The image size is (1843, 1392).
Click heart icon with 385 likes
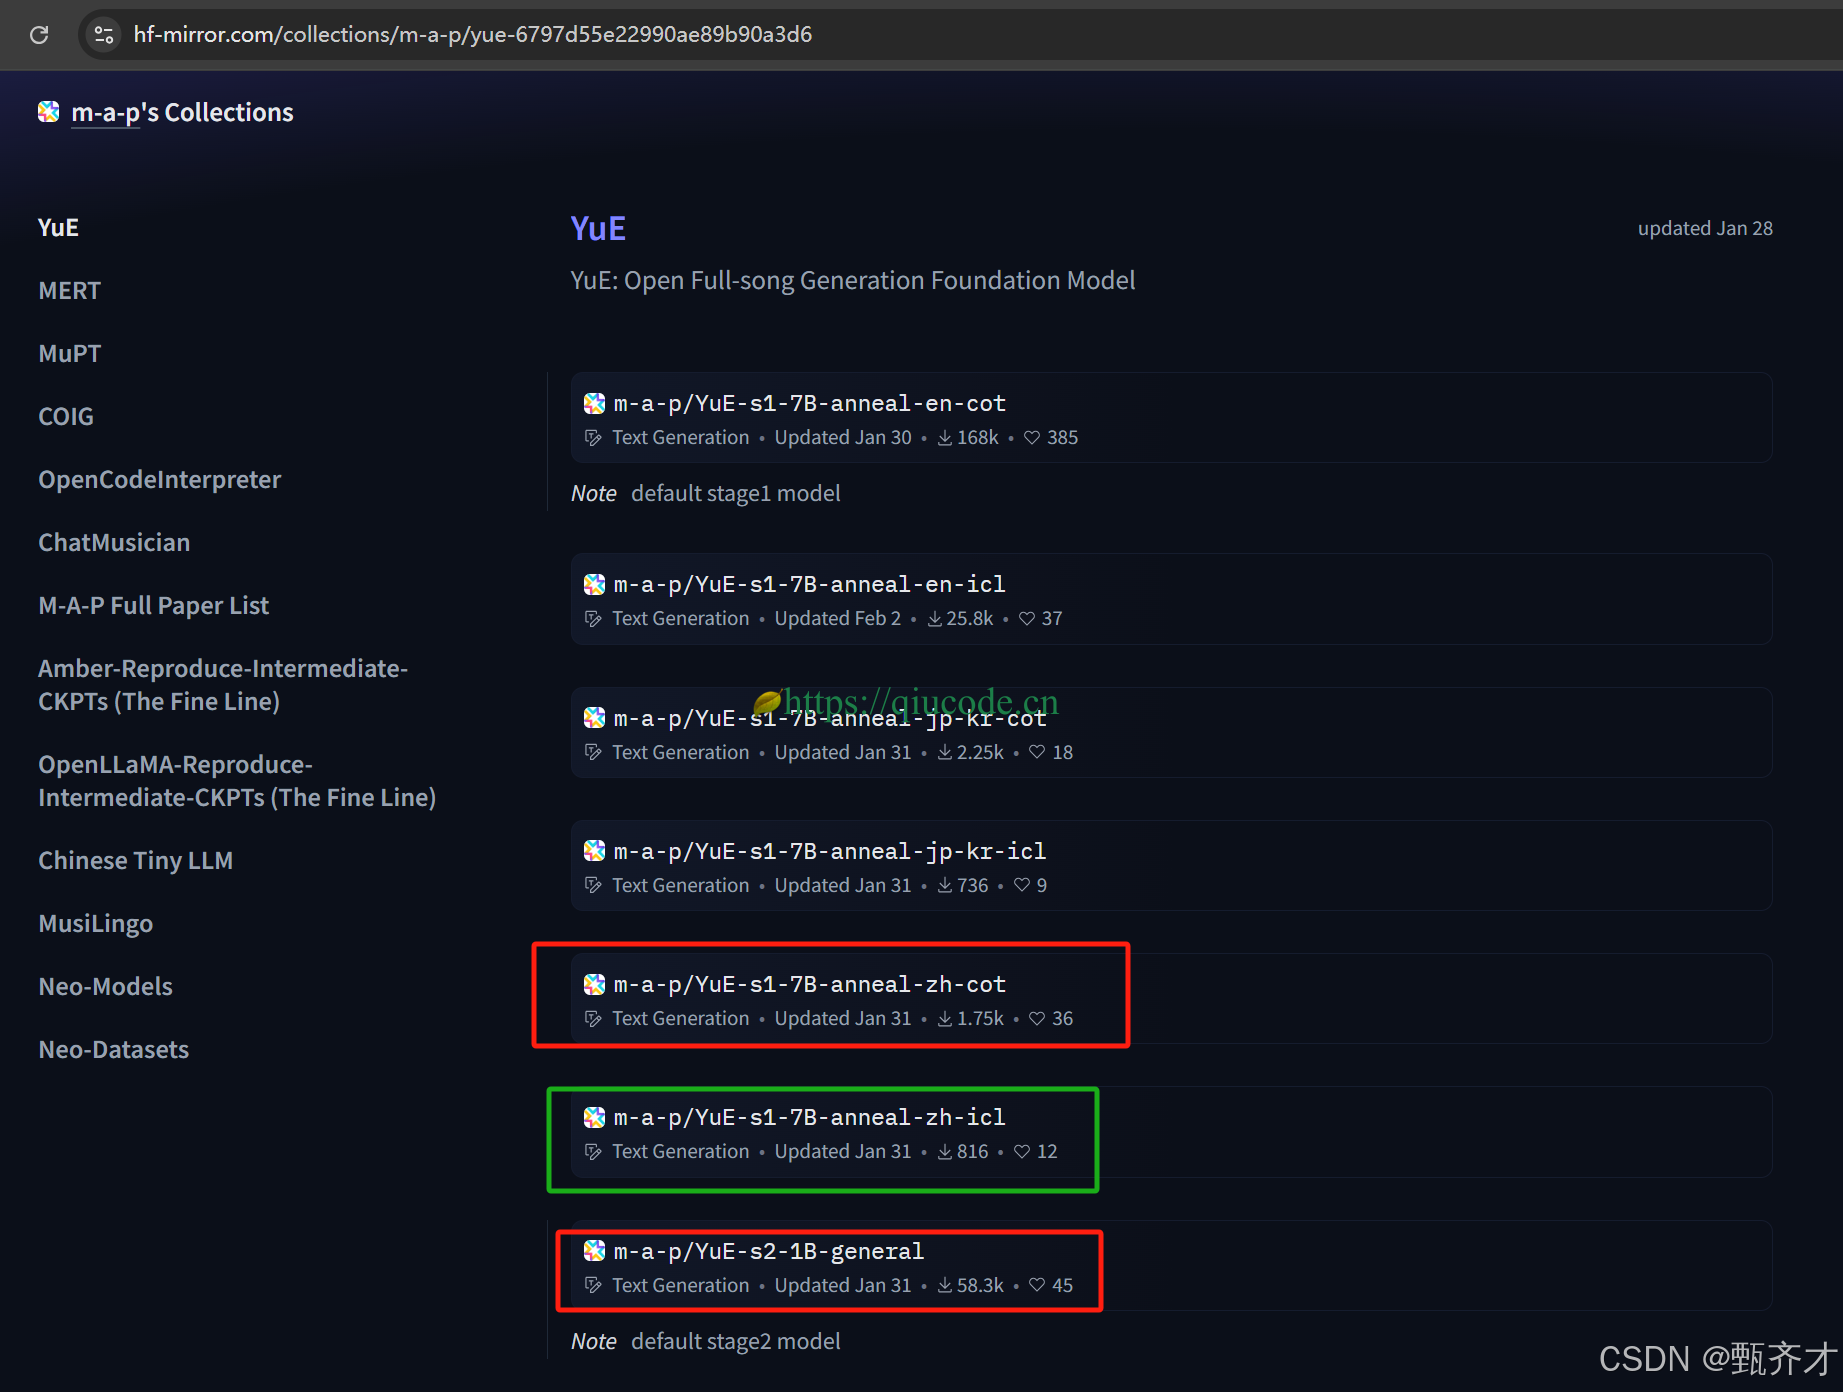[1032, 438]
